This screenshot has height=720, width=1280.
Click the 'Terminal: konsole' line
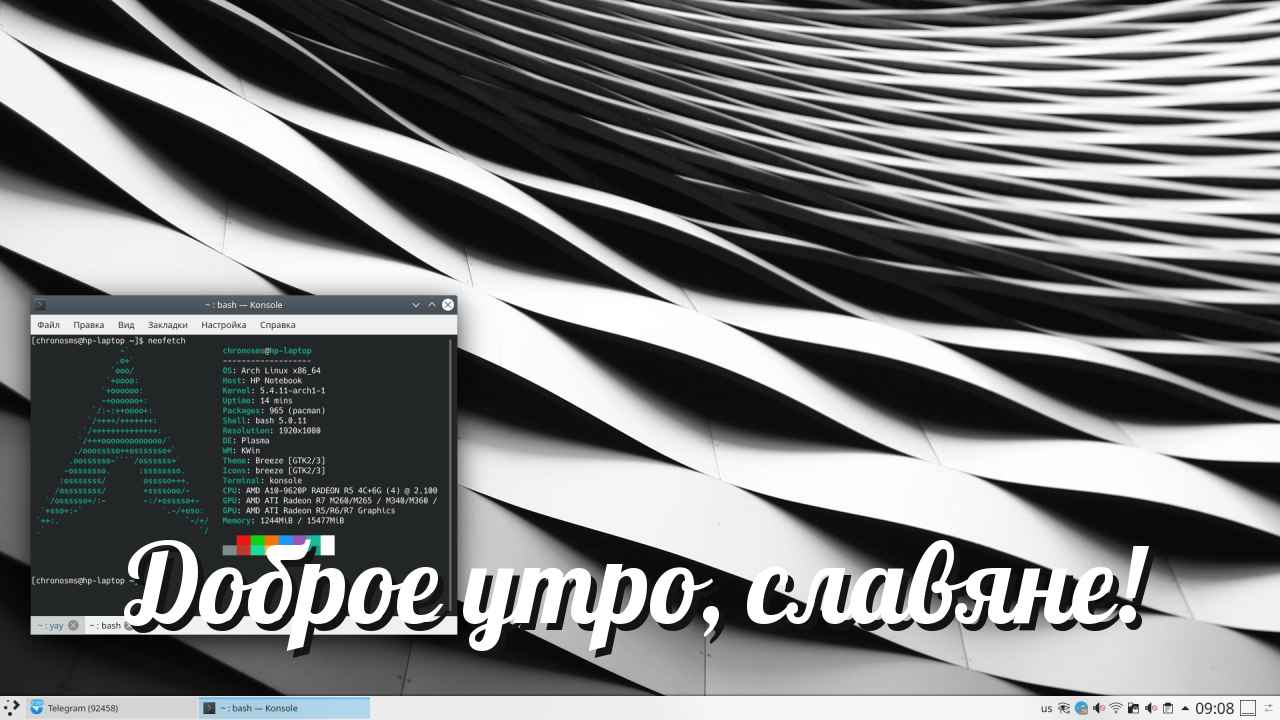[x=262, y=481]
